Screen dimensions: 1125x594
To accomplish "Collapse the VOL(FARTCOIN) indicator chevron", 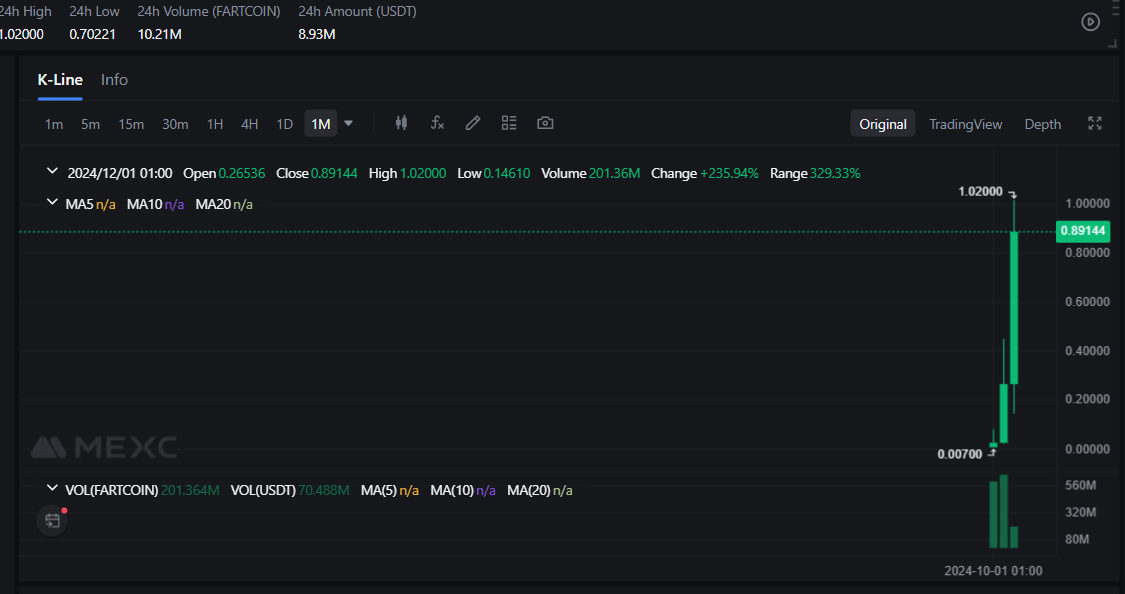I will click(x=52, y=489).
